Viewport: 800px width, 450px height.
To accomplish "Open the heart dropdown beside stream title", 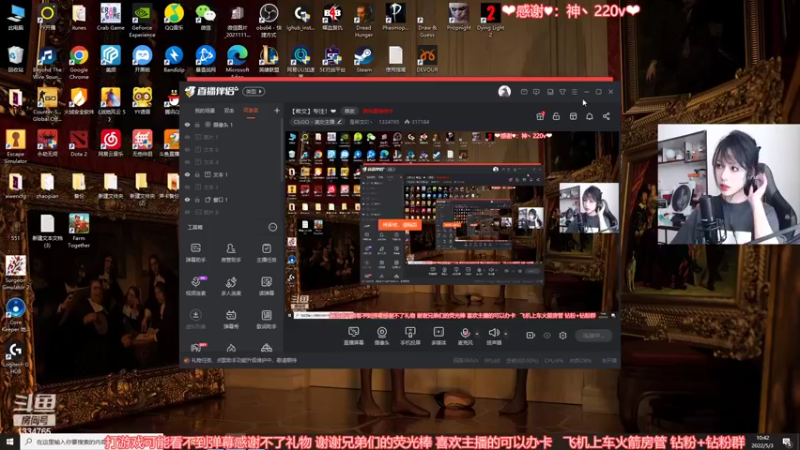I will click(x=334, y=111).
